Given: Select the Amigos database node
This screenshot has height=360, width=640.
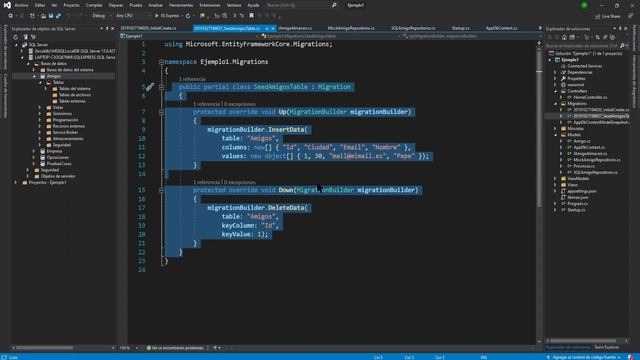Looking at the screenshot, I should [x=53, y=76].
